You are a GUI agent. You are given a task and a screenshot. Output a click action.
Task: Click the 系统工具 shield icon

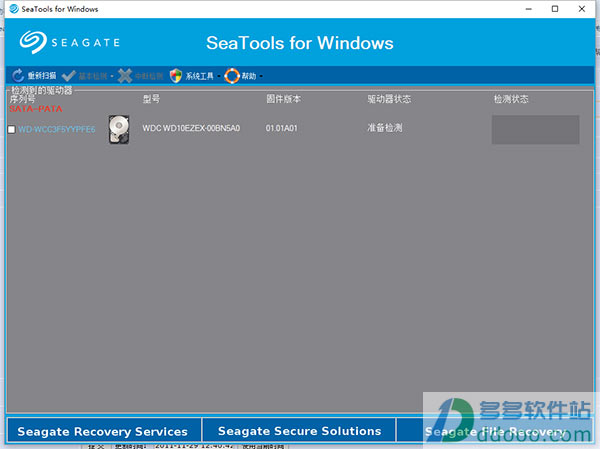pos(176,76)
